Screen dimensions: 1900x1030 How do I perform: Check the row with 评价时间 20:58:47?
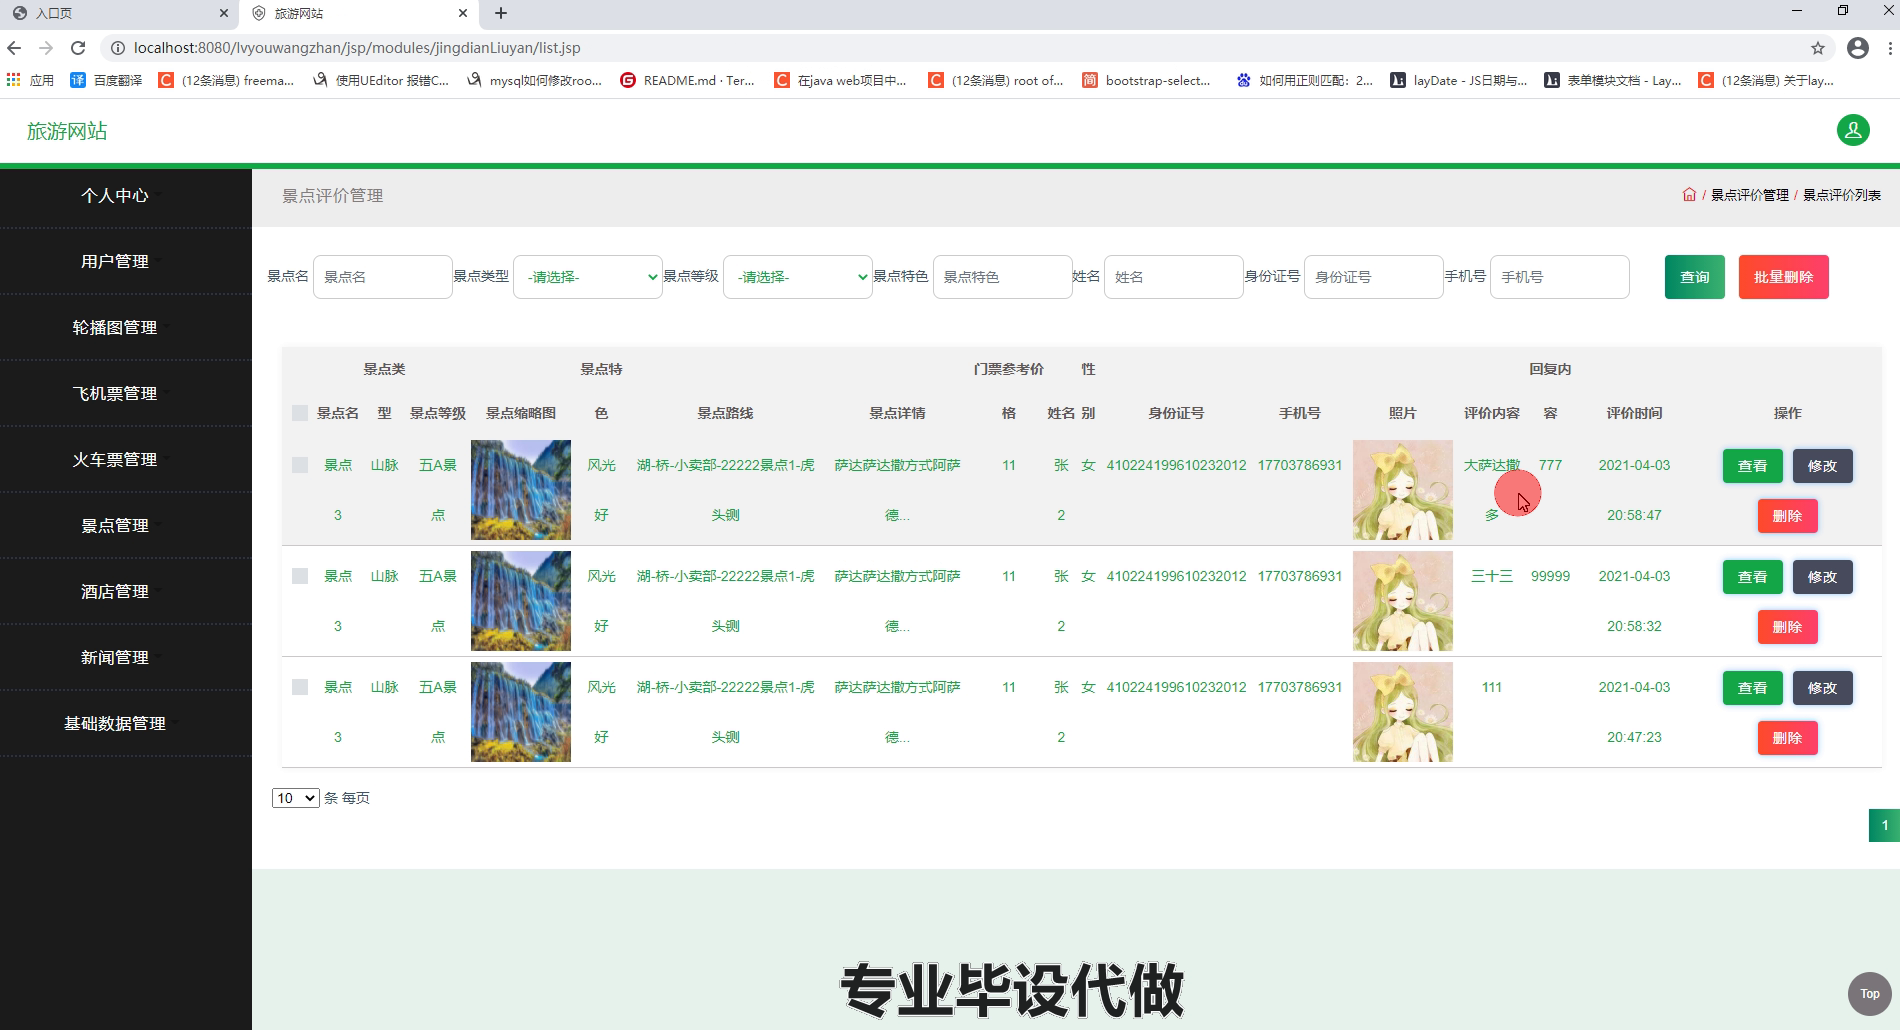300,465
